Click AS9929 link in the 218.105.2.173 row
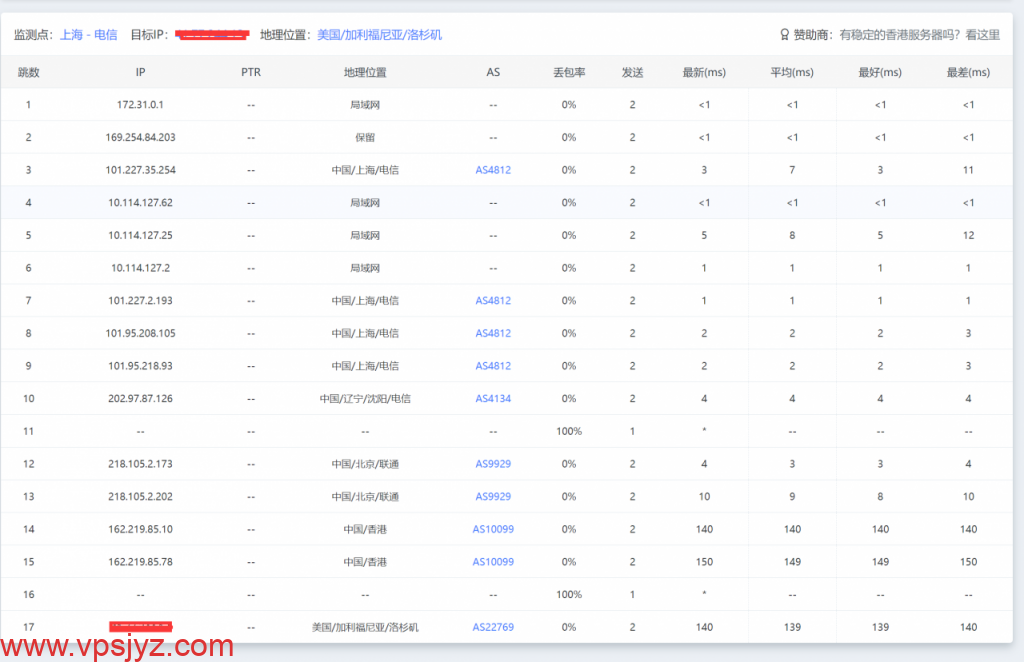Screen dimensions: 1024x662 [x=493, y=464]
